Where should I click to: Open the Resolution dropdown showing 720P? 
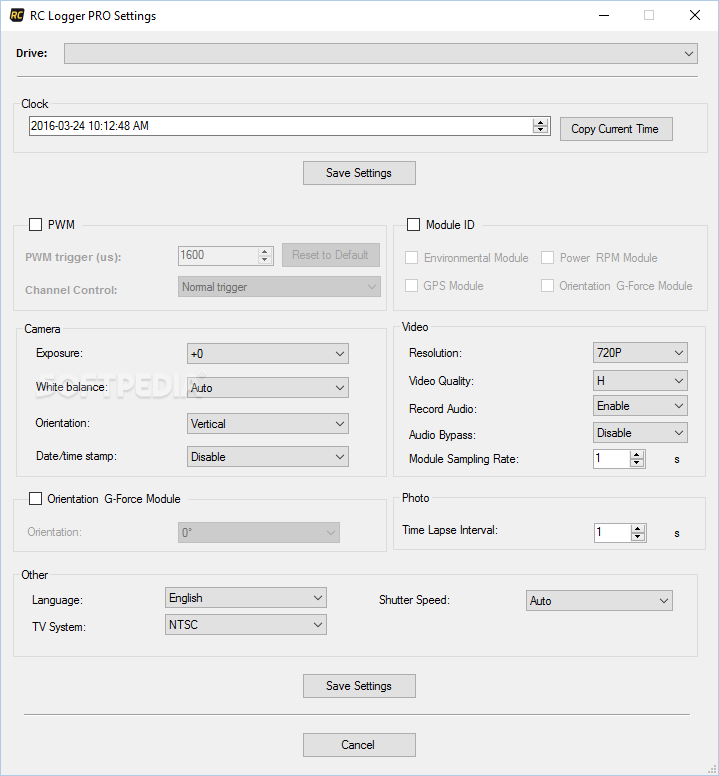pos(640,352)
